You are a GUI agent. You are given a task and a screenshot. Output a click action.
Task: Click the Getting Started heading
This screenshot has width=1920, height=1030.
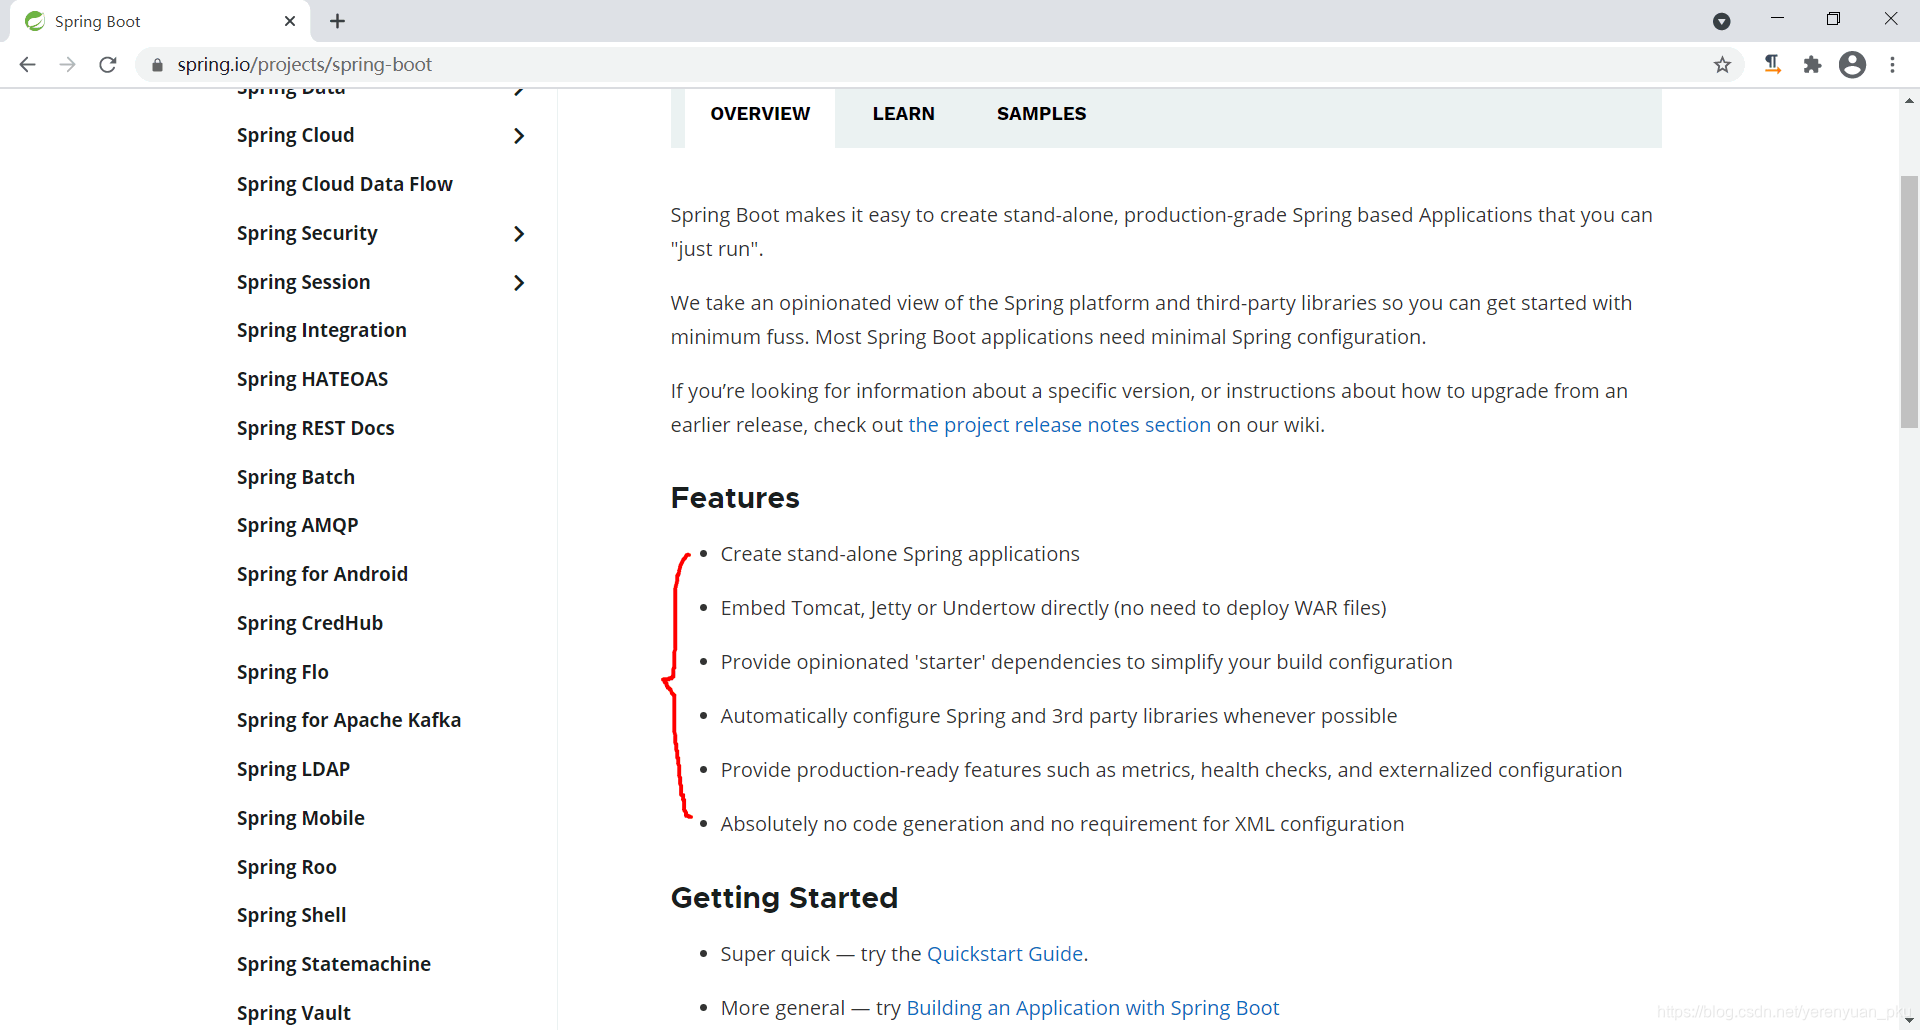tap(784, 898)
